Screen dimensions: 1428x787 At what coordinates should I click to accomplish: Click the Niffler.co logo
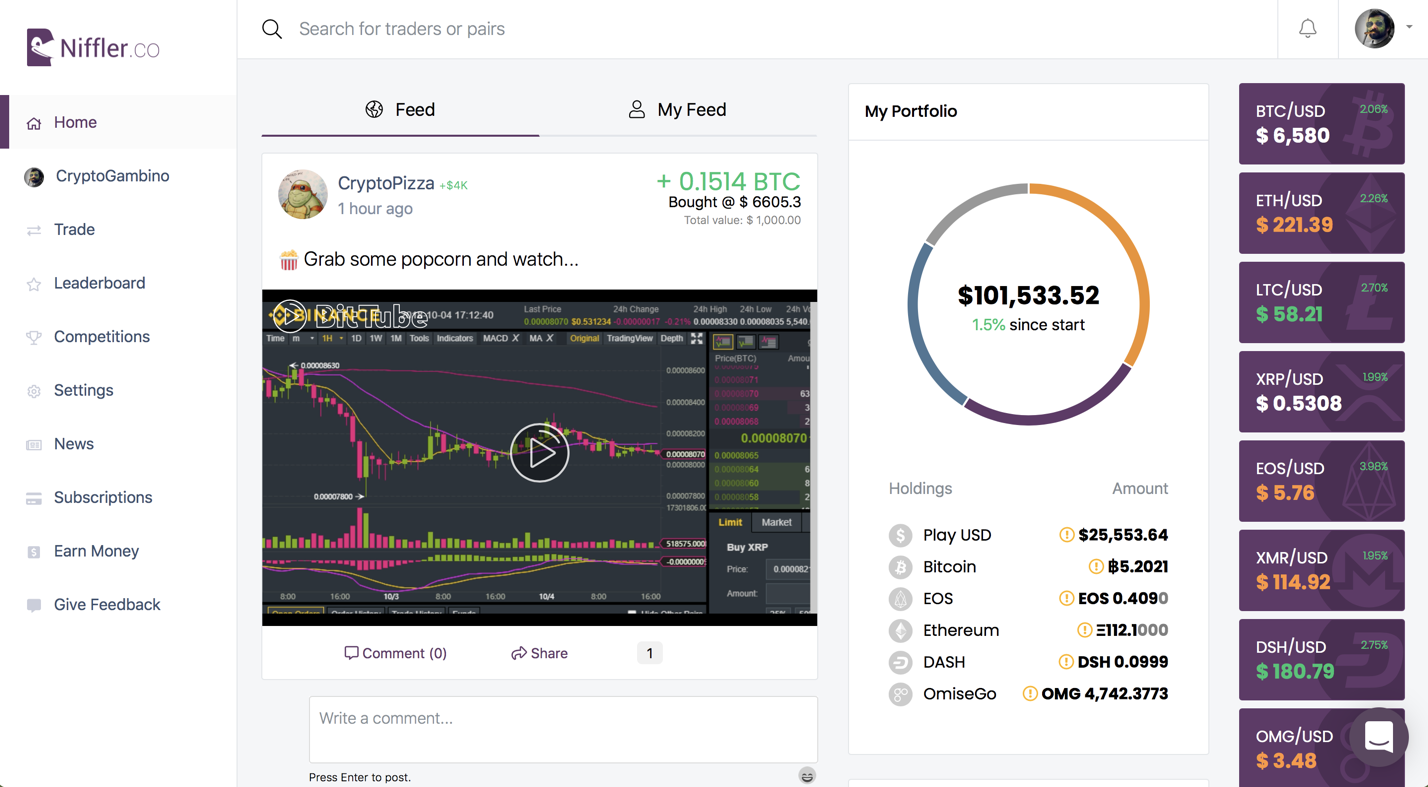(93, 47)
